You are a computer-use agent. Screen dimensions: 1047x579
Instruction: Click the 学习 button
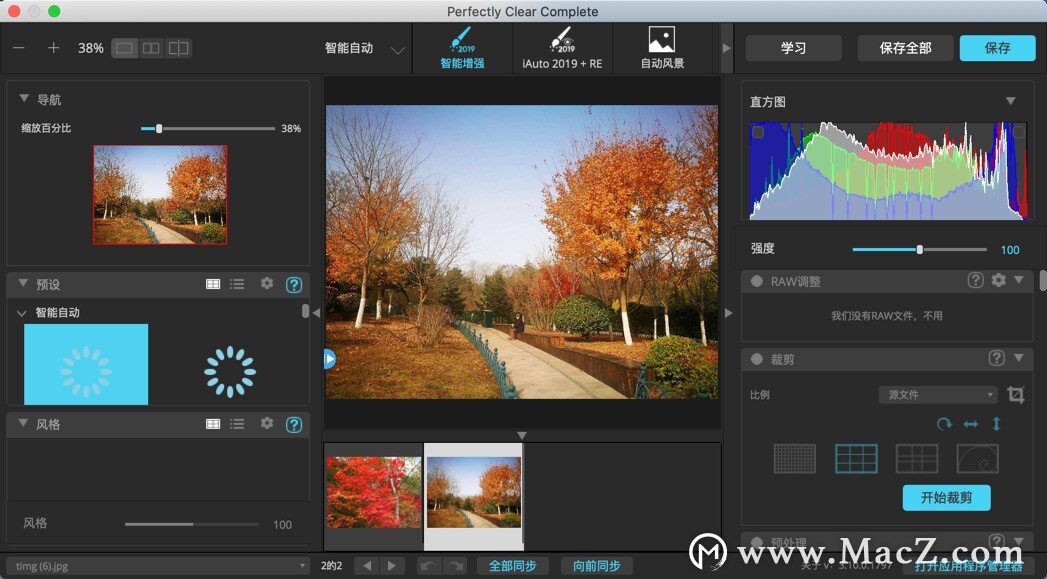pyautogui.click(x=793, y=48)
